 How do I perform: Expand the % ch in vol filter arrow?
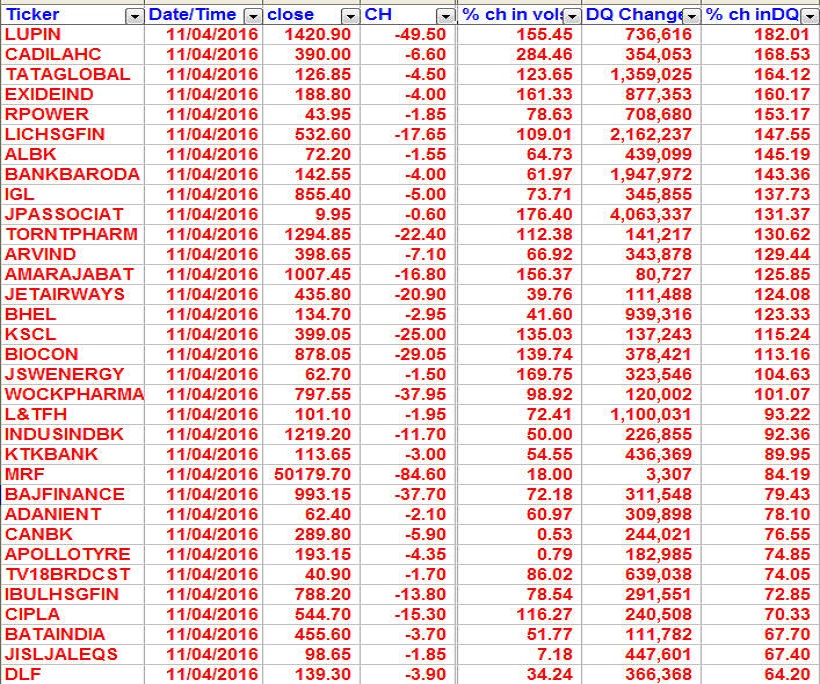[571, 16]
